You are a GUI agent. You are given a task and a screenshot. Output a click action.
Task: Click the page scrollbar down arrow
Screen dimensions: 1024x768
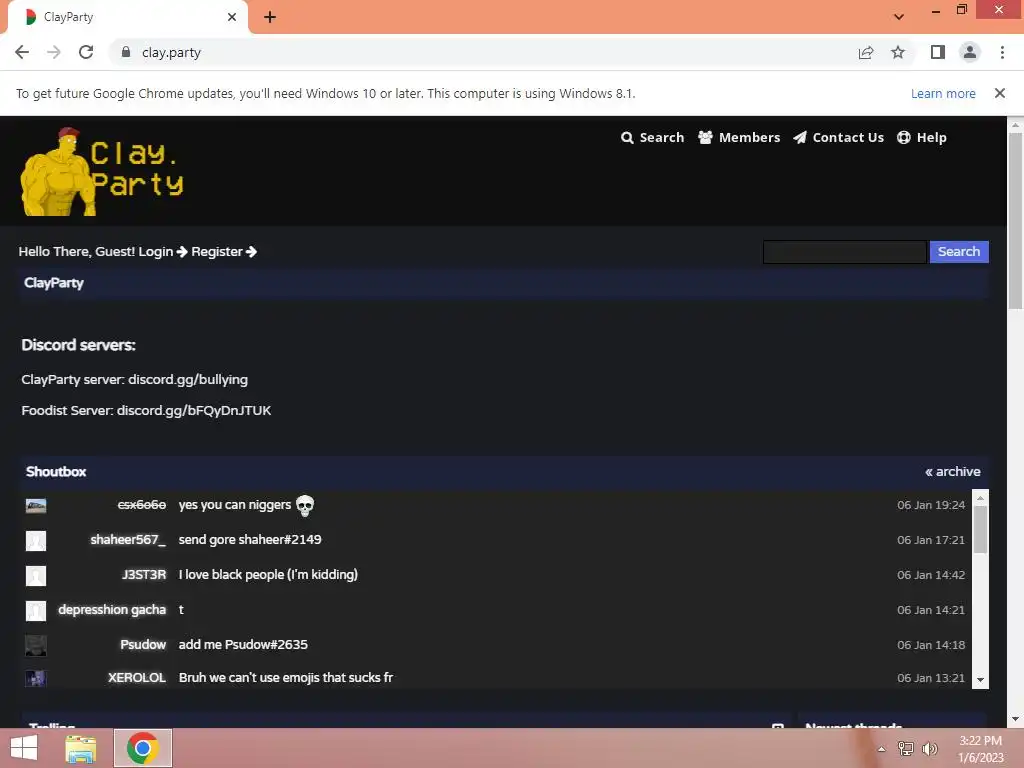pyautogui.click(x=1016, y=719)
